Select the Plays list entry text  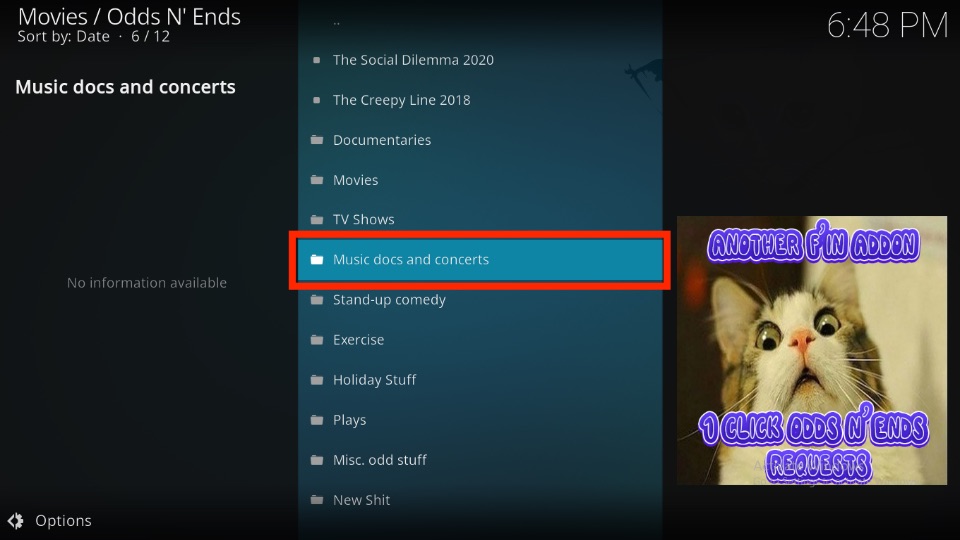(x=350, y=420)
